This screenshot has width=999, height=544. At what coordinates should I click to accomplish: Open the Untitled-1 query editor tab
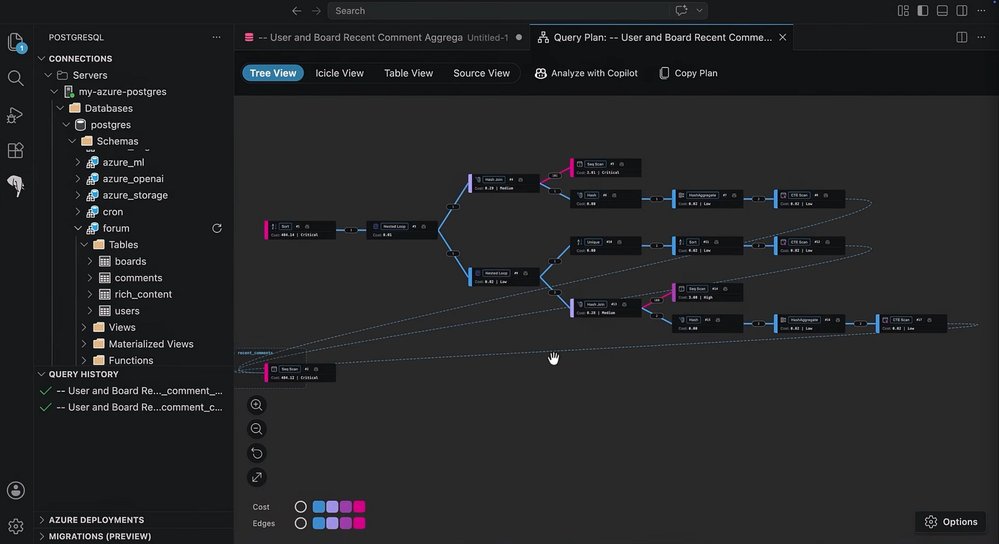point(382,38)
